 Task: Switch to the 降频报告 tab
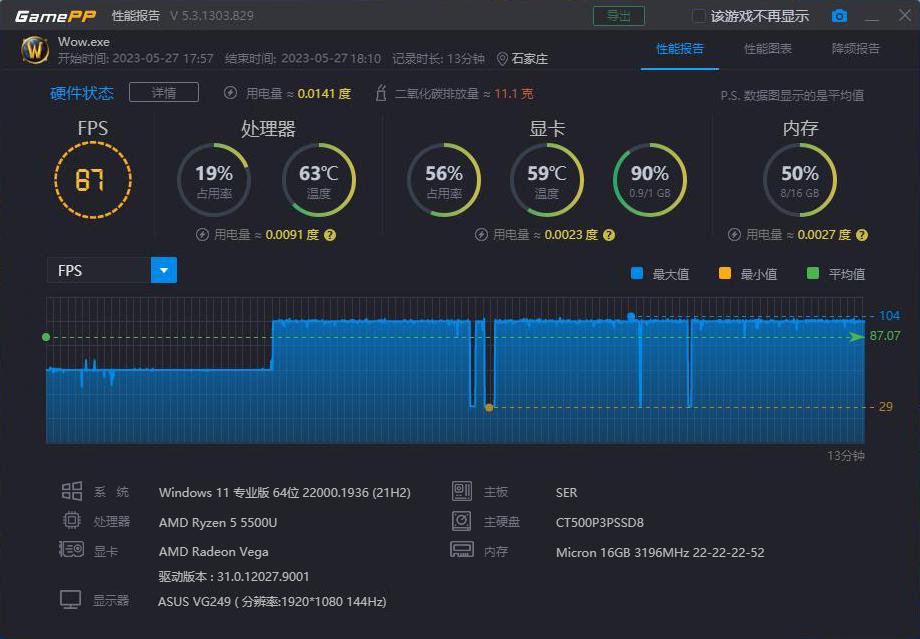(856, 49)
